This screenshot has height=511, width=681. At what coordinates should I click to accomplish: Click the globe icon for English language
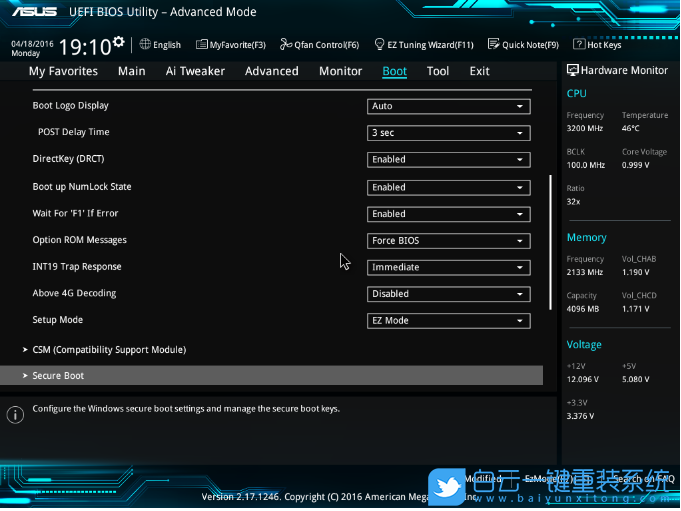tap(145, 44)
